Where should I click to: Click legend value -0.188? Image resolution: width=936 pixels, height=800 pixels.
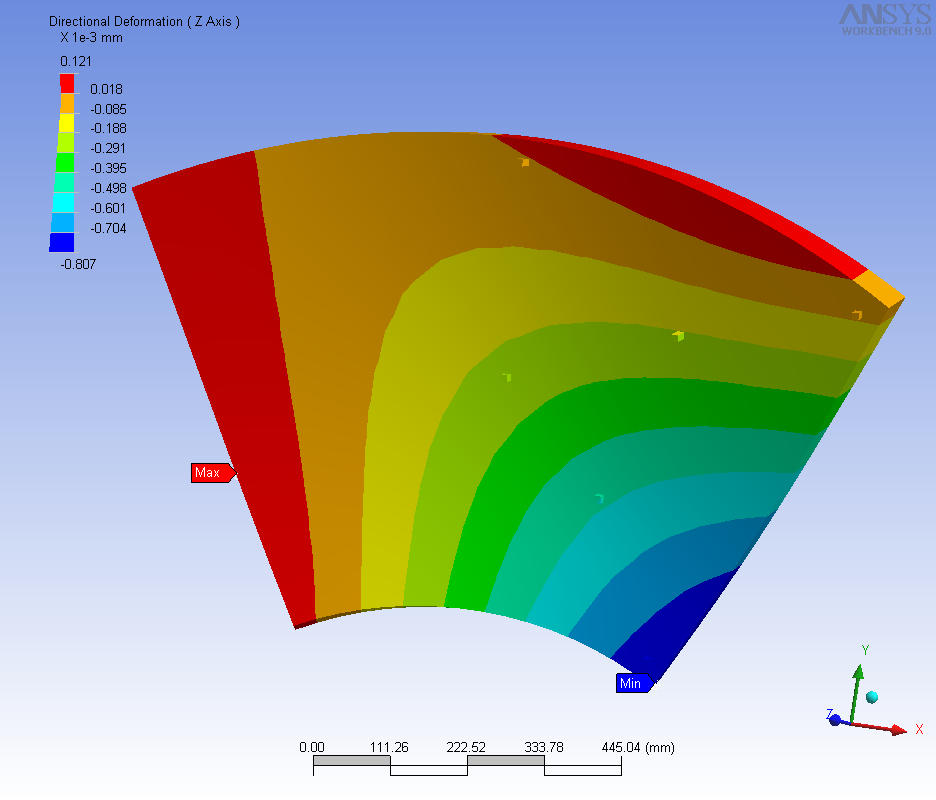[108, 128]
